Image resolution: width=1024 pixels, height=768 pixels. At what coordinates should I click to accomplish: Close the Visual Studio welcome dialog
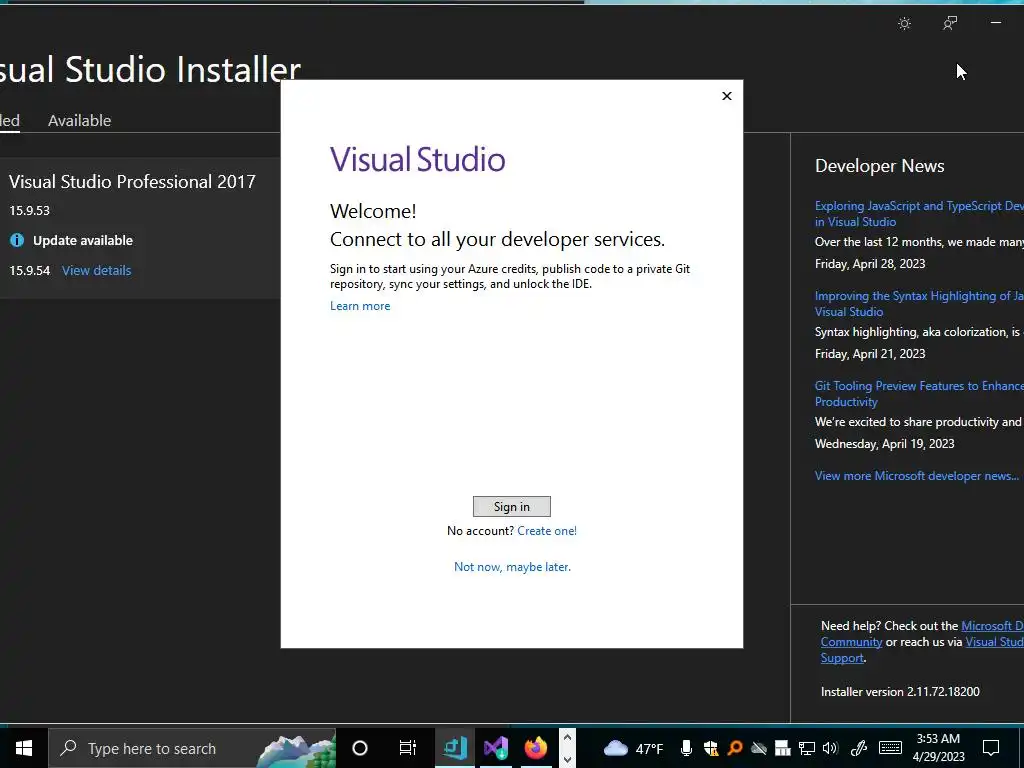[727, 96]
